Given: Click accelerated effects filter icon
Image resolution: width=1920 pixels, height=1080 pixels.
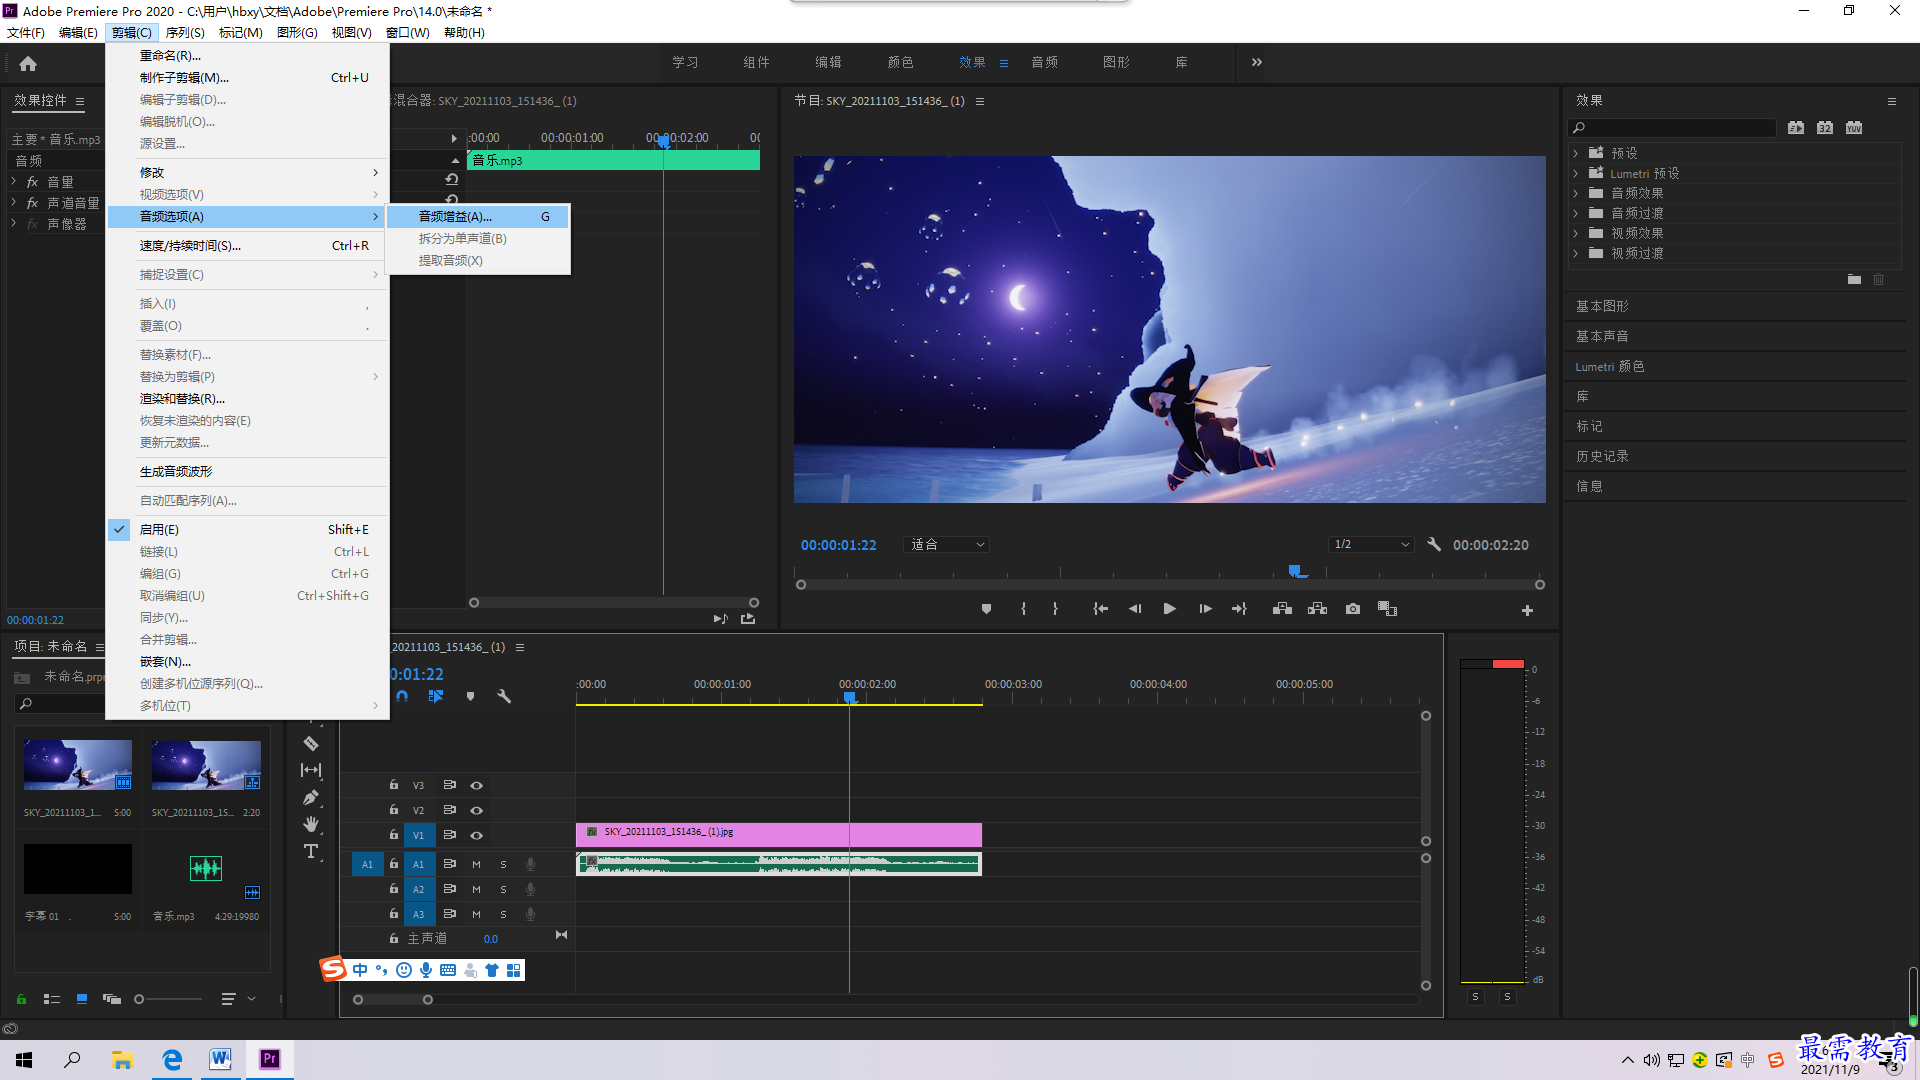Looking at the screenshot, I should pos(1796,128).
